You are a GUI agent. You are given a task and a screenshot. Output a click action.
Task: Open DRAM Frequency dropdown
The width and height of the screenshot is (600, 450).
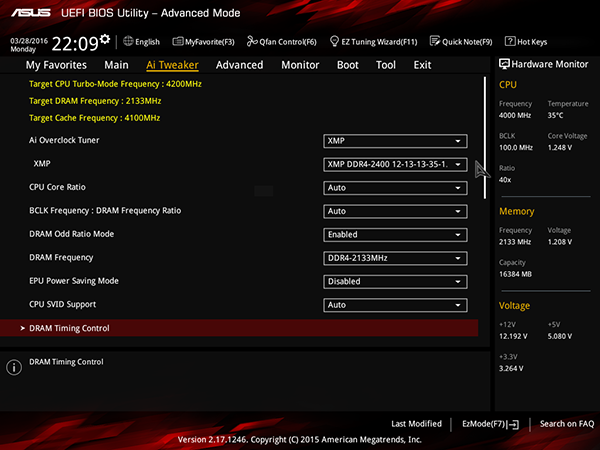pyautogui.click(x=395, y=258)
